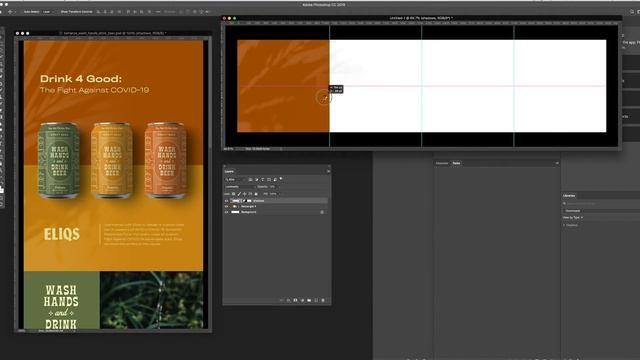Toggle the Auto-Select checkbox
640x360 pixels.
pos(21,12)
